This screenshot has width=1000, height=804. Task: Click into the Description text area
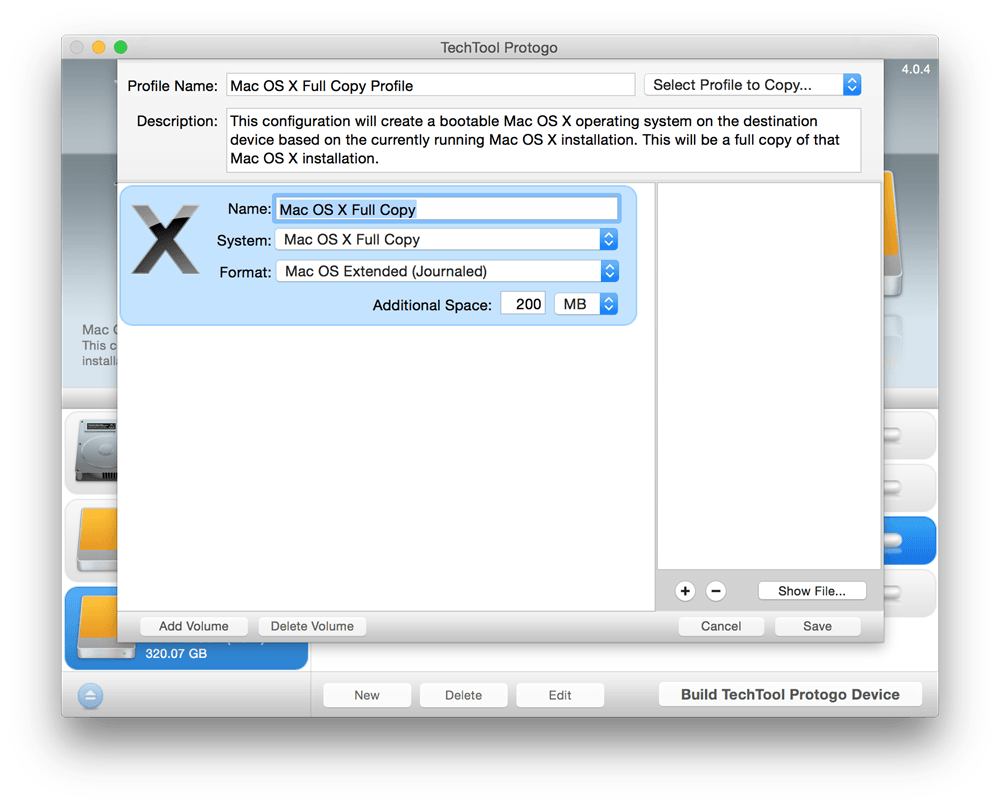click(543, 140)
